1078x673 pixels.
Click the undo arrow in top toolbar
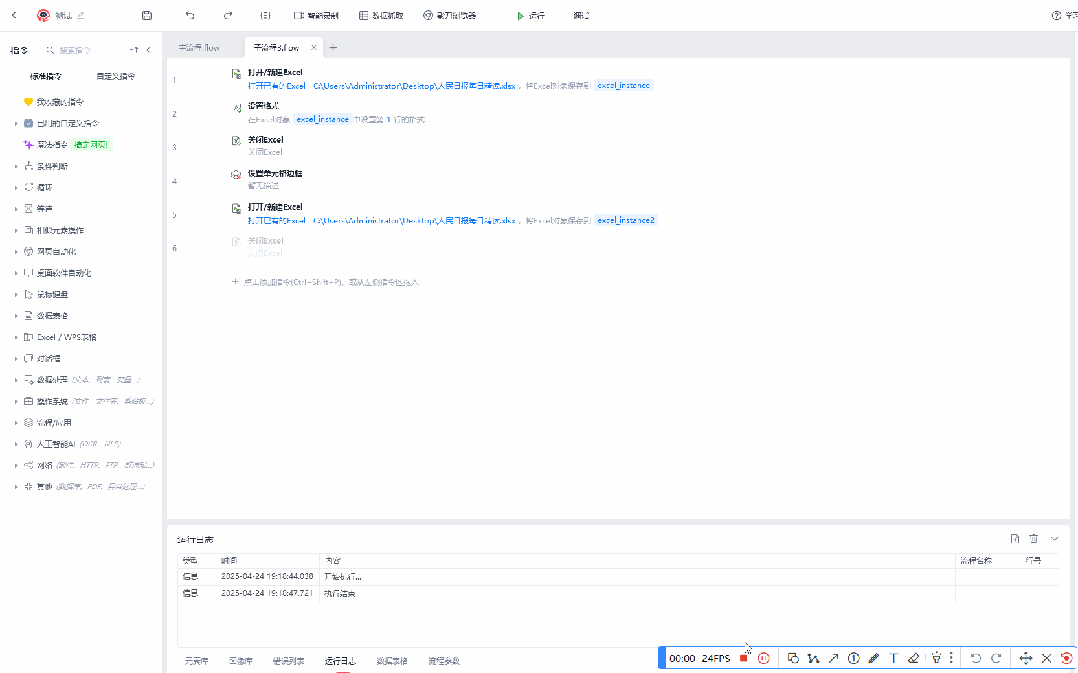(190, 16)
